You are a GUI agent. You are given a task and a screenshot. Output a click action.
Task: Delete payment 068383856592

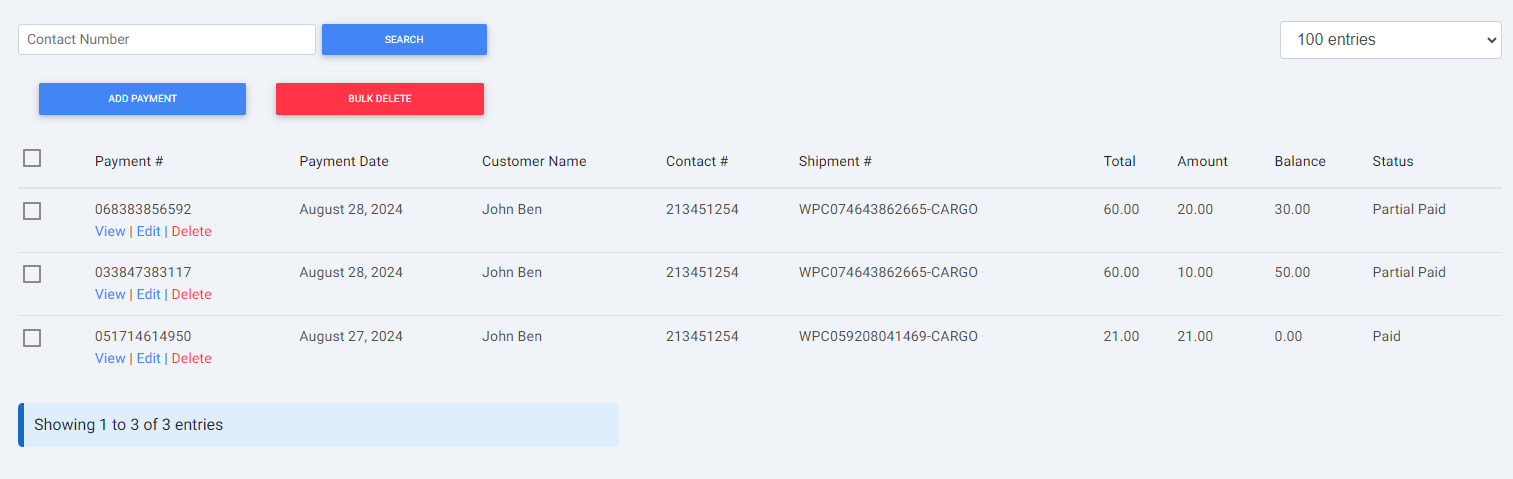(x=191, y=231)
